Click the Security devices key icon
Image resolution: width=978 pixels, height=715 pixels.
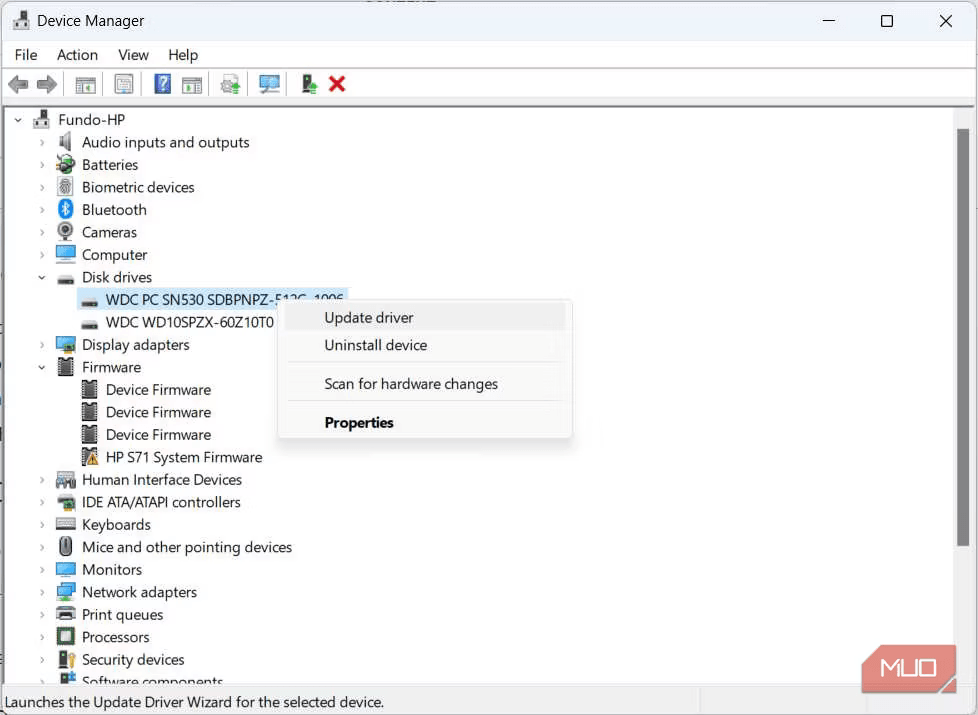click(66, 659)
